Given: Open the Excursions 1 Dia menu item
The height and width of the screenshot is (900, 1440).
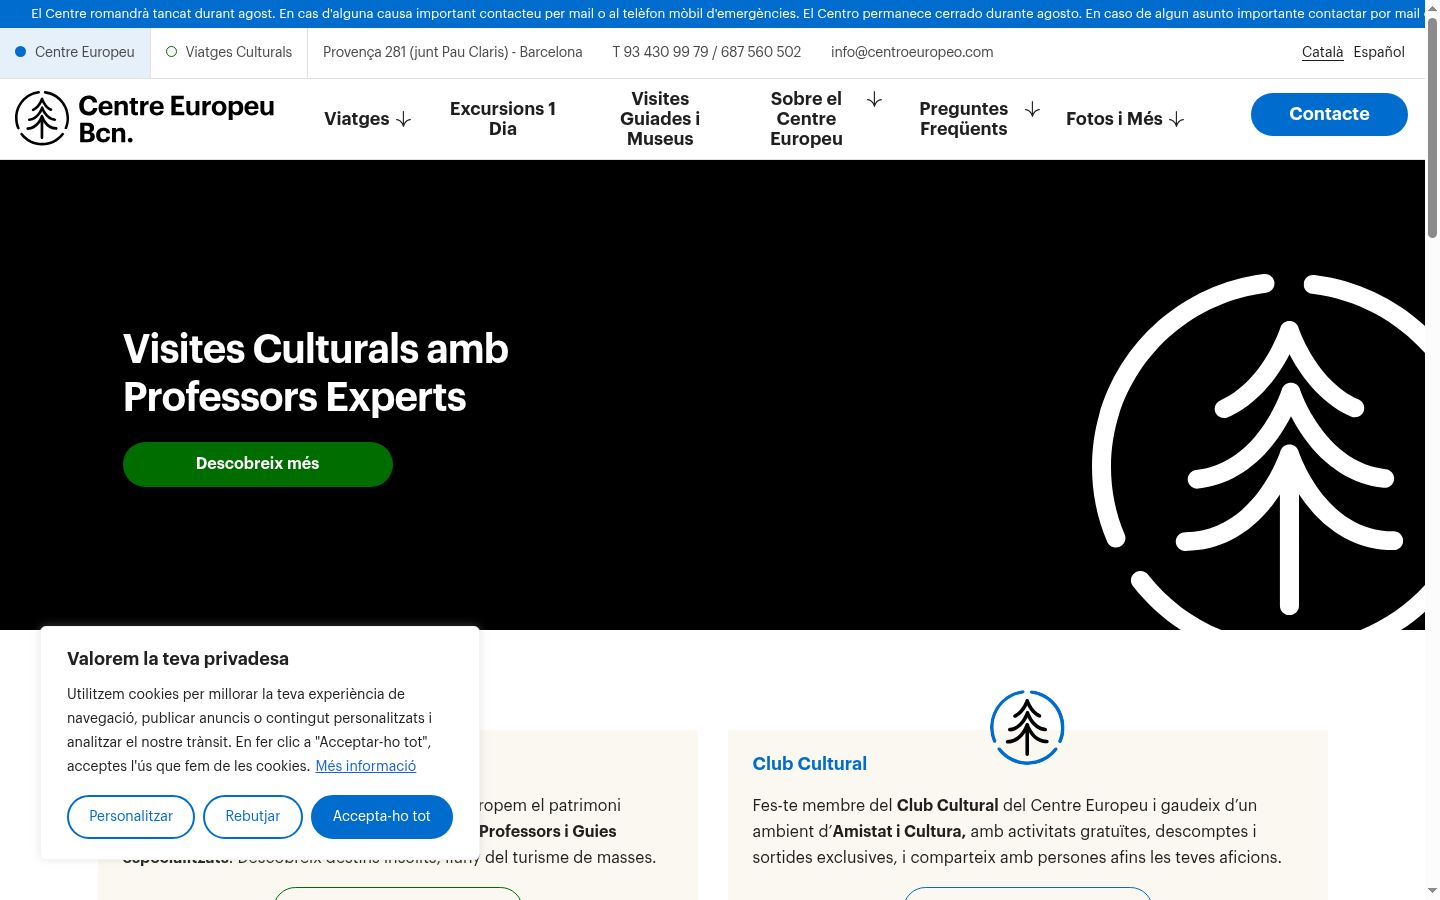Looking at the screenshot, I should 503,119.
